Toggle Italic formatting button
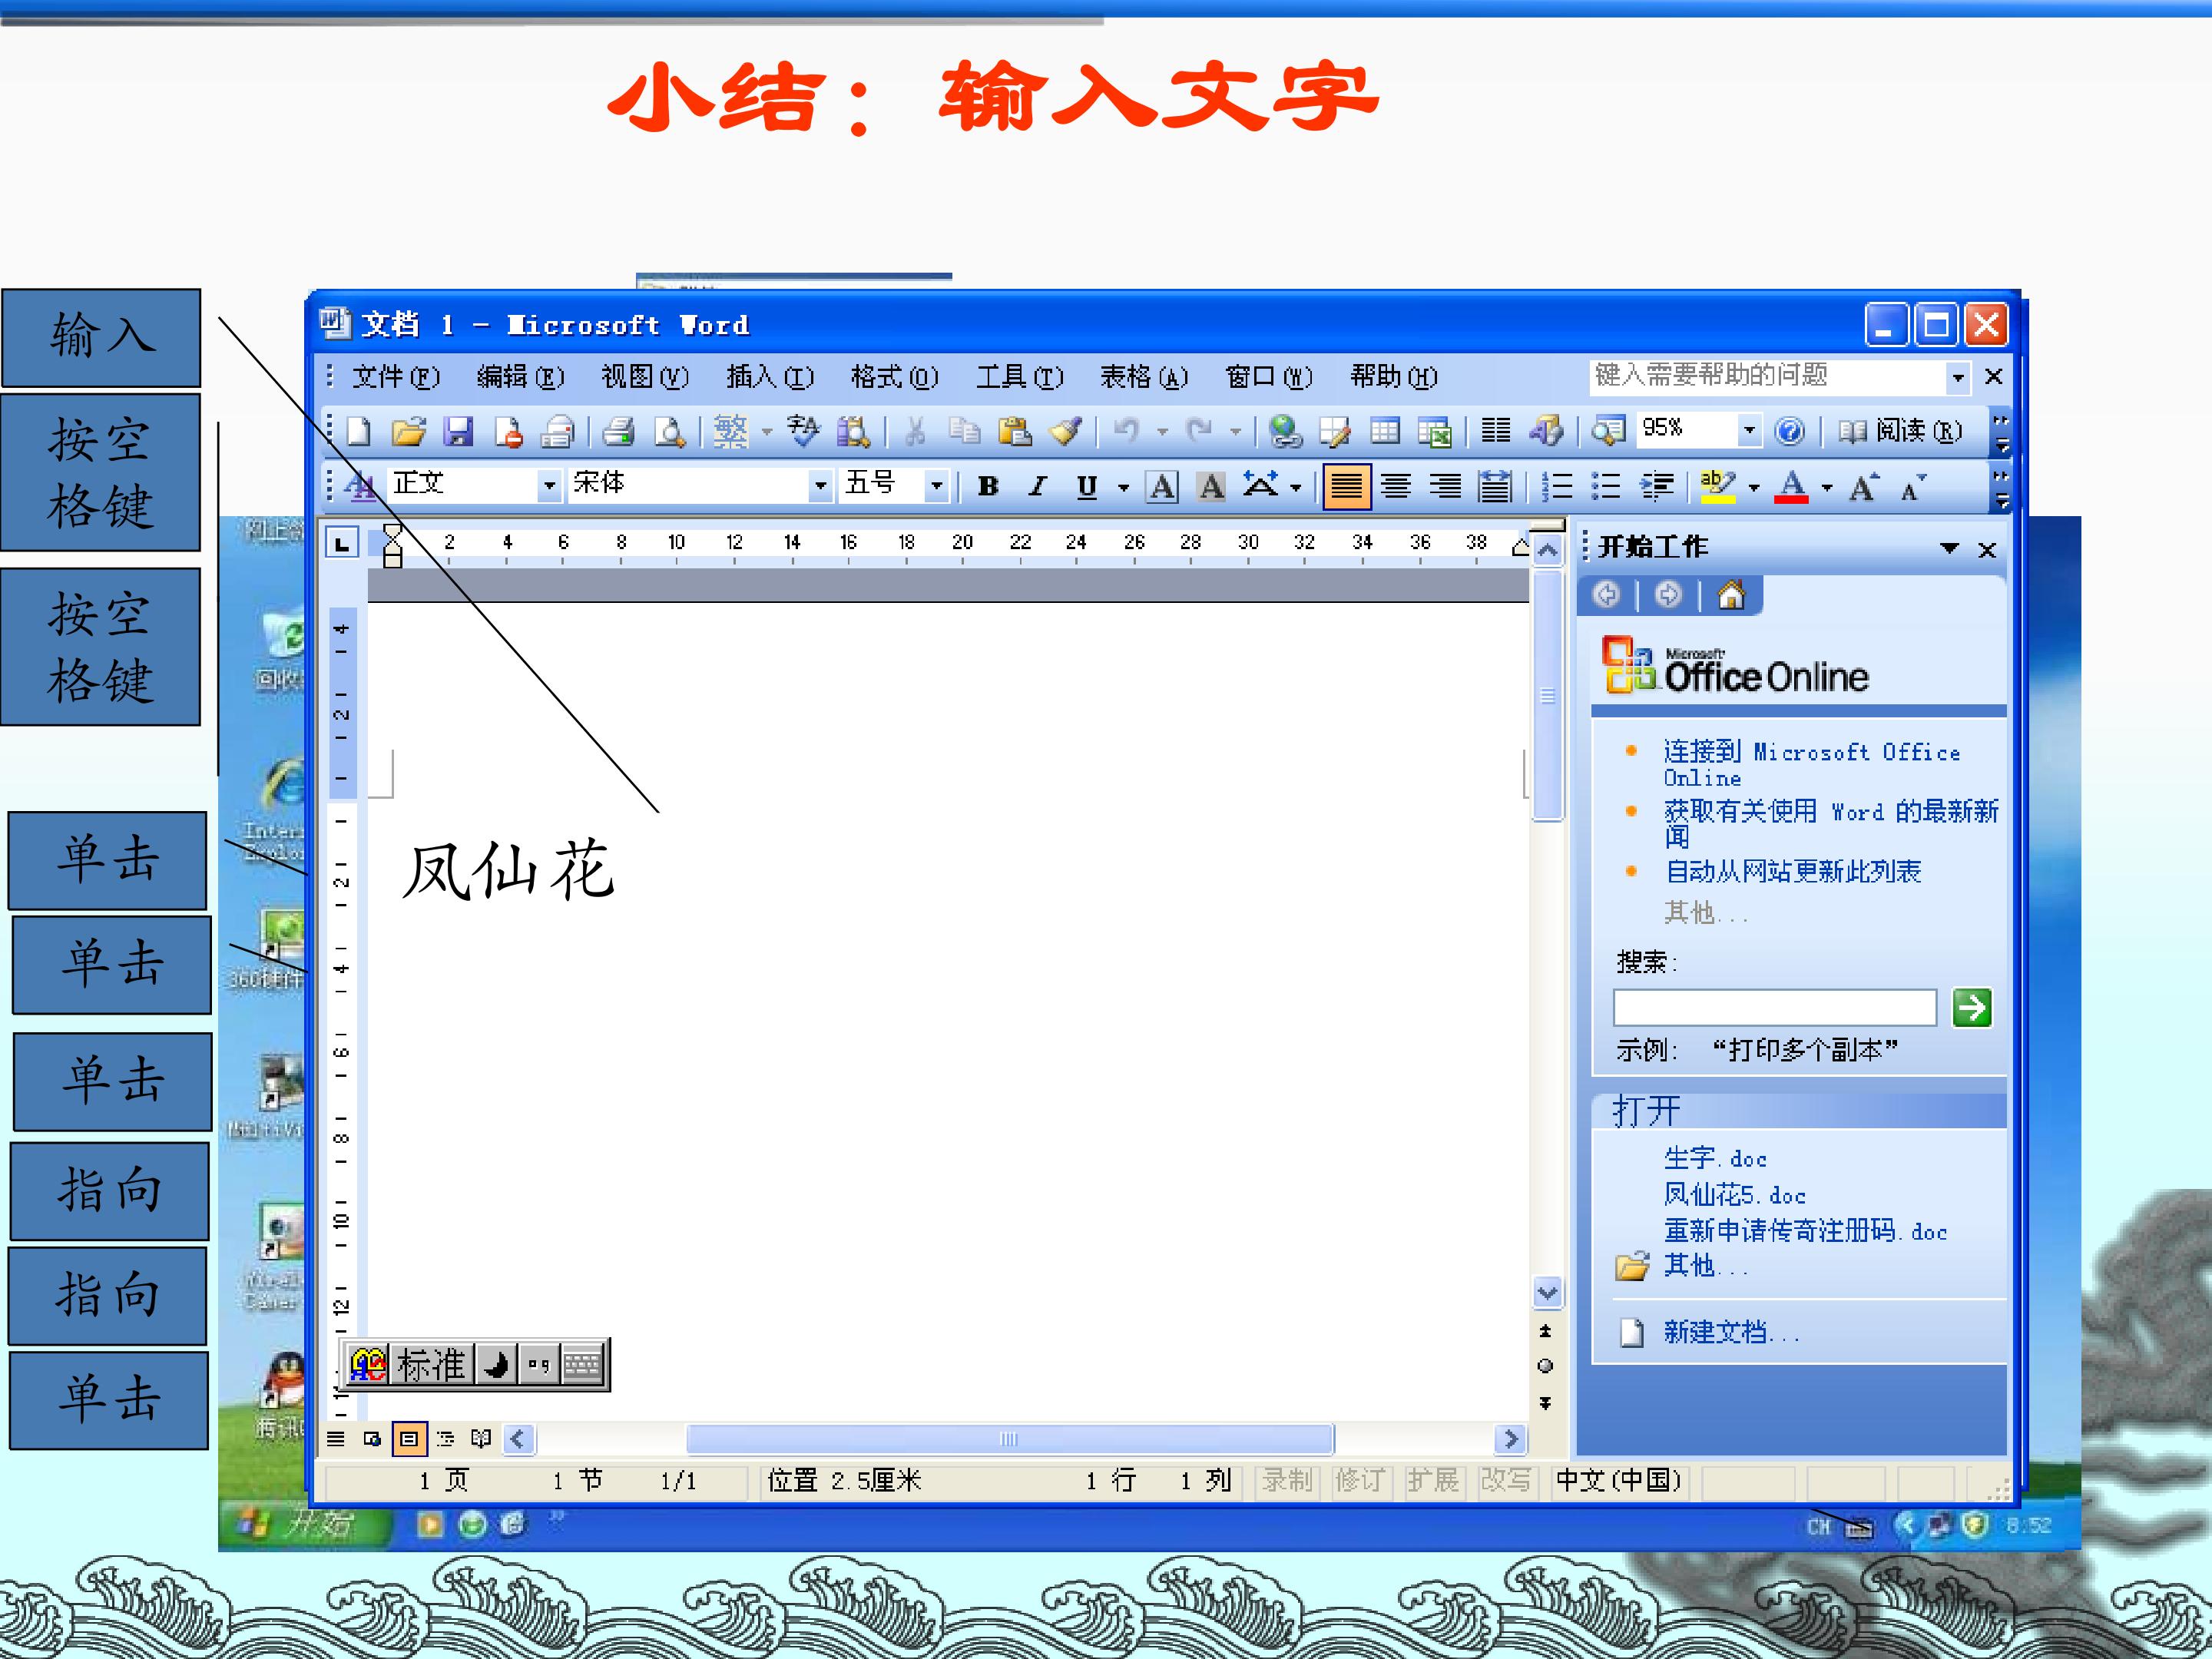2212x1659 pixels. click(1037, 487)
